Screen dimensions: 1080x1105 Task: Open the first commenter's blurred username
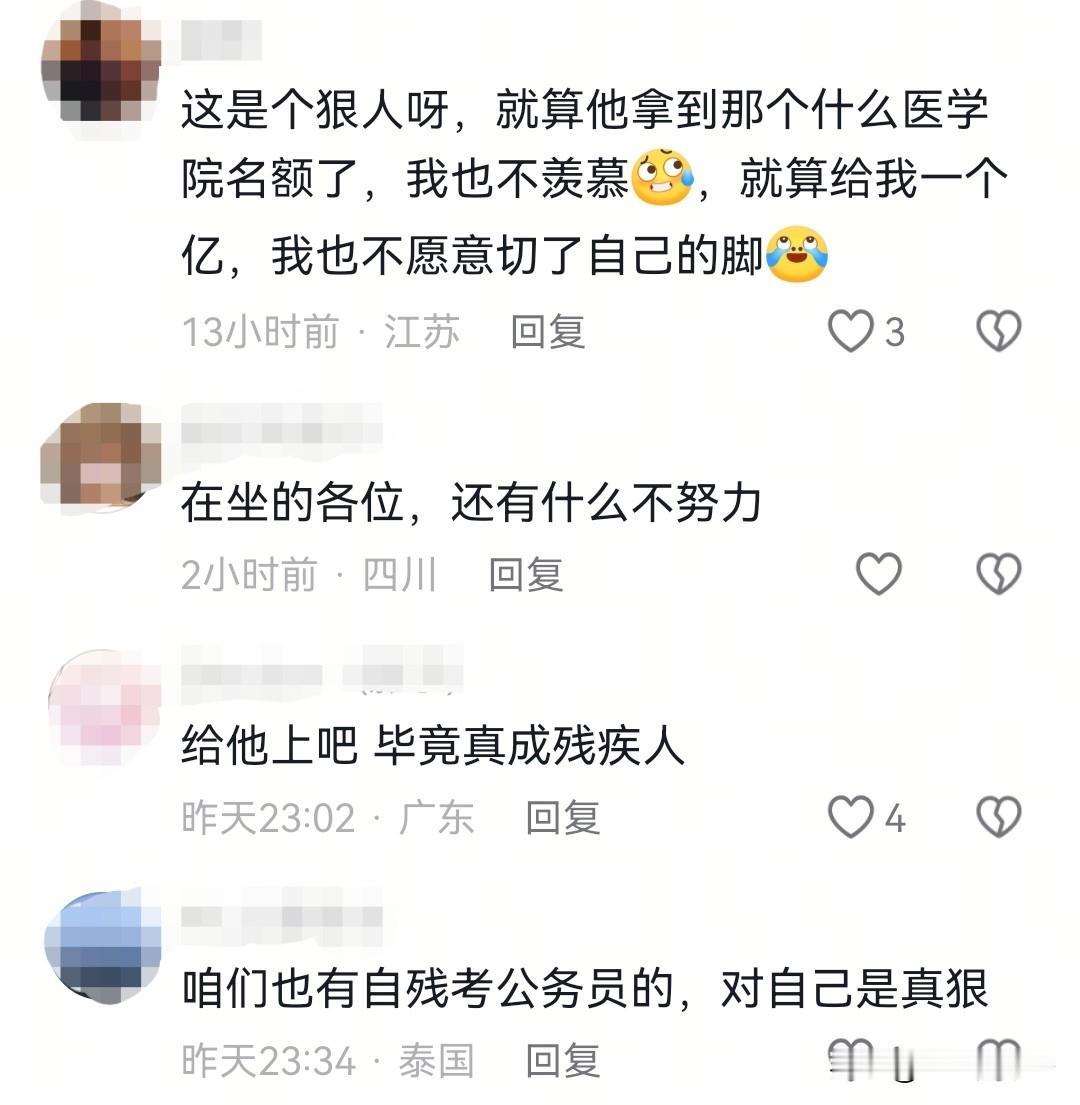tap(221, 40)
